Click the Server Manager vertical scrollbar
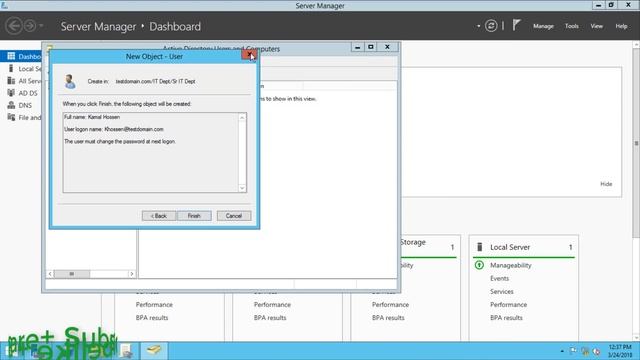Image resolution: width=640 pixels, height=360 pixels. 636,143
